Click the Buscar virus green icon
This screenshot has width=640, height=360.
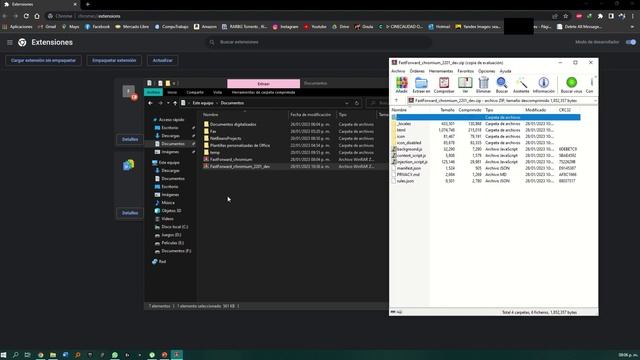click(571, 85)
